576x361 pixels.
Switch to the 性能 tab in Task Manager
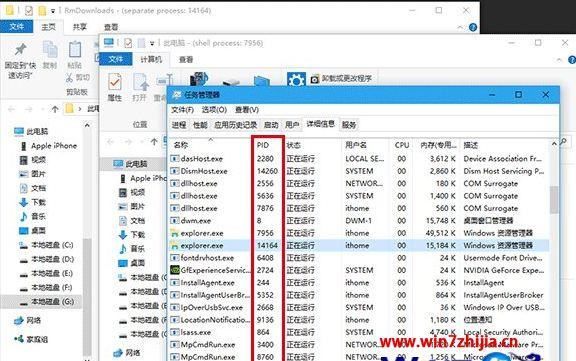[200, 125]
